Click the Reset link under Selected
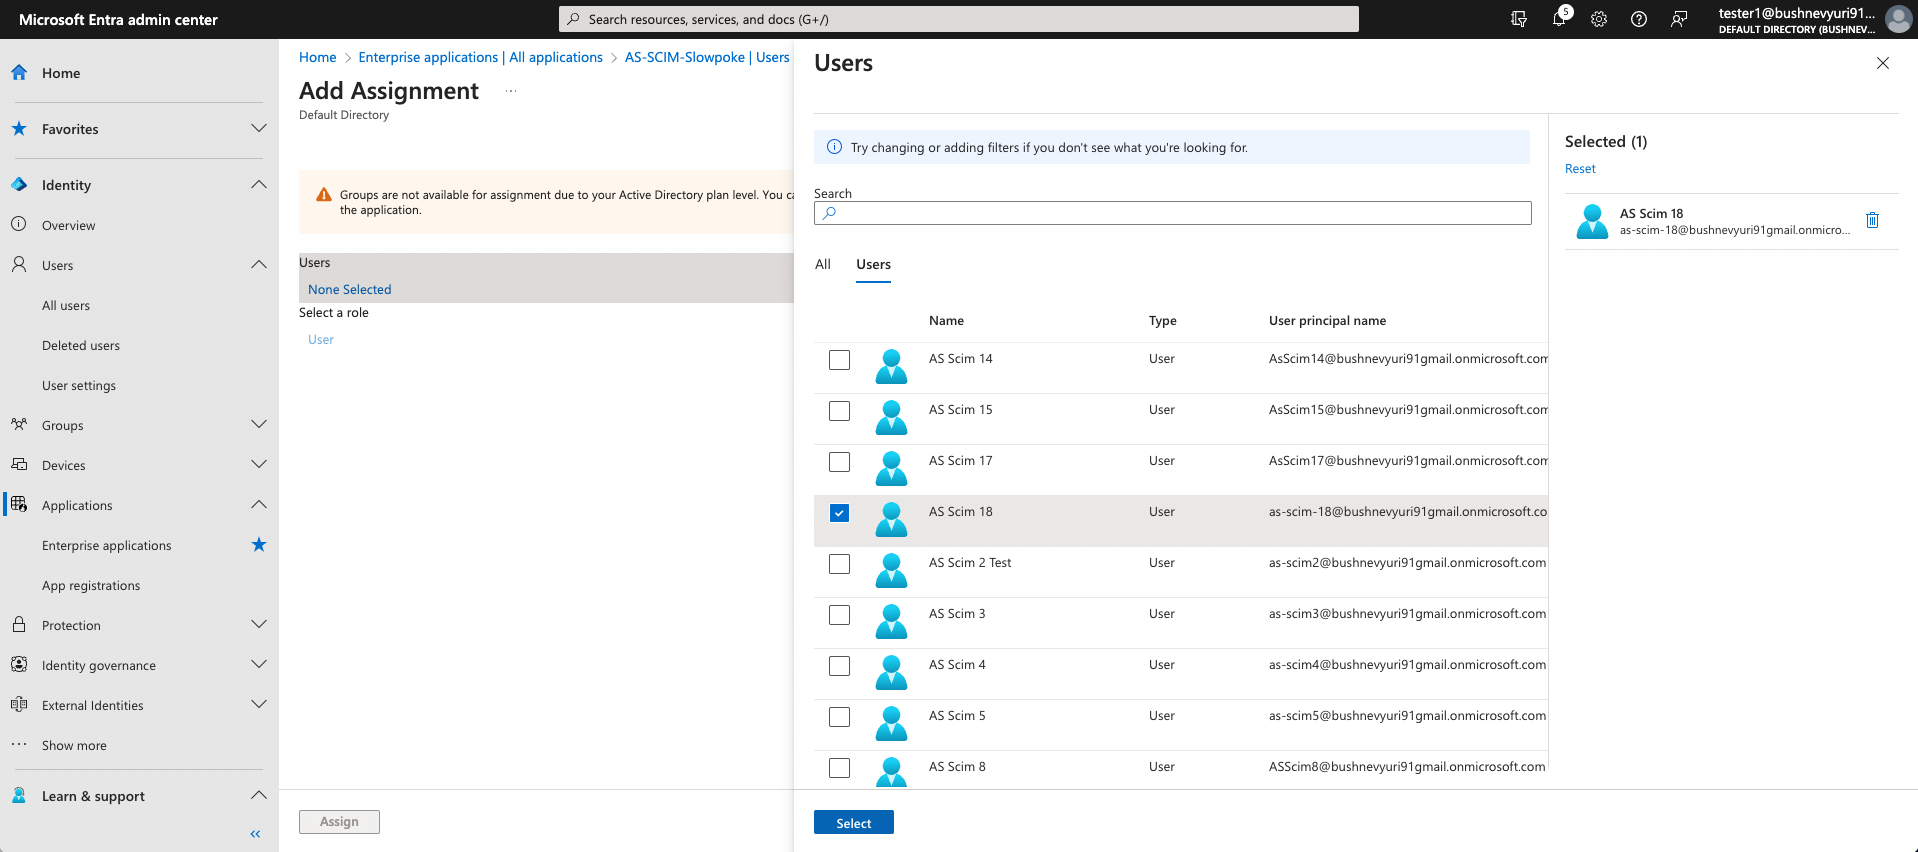 1580,169
